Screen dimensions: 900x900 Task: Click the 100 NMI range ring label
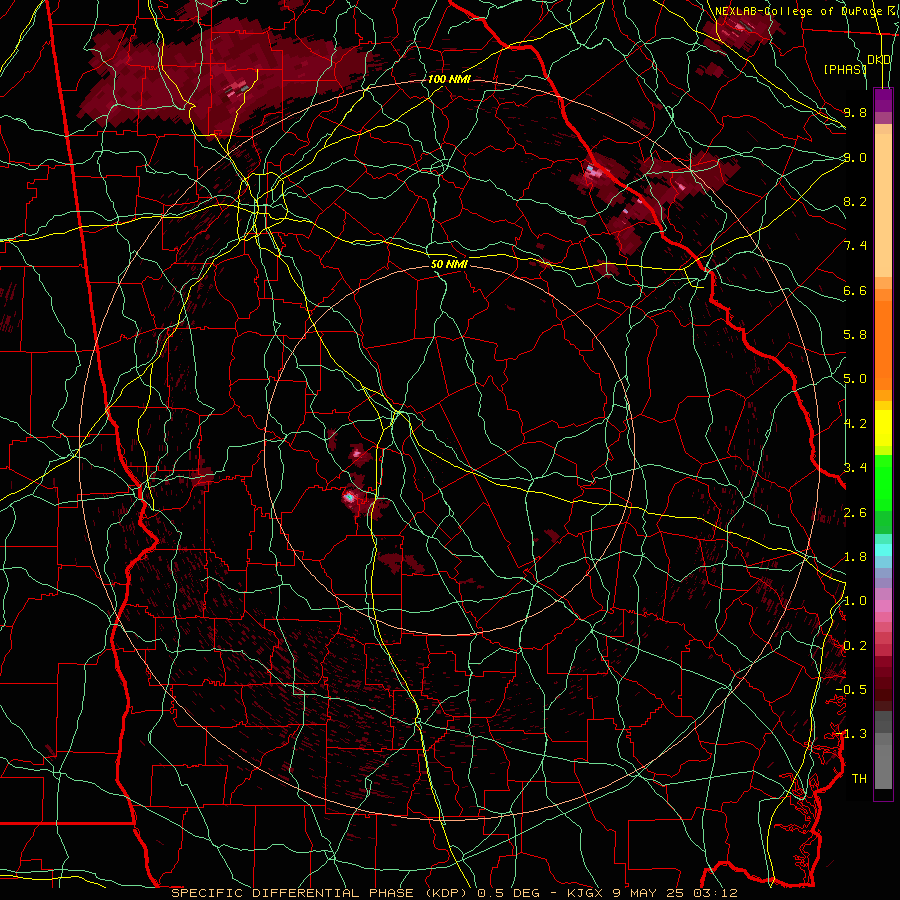[x=449, y=79]
